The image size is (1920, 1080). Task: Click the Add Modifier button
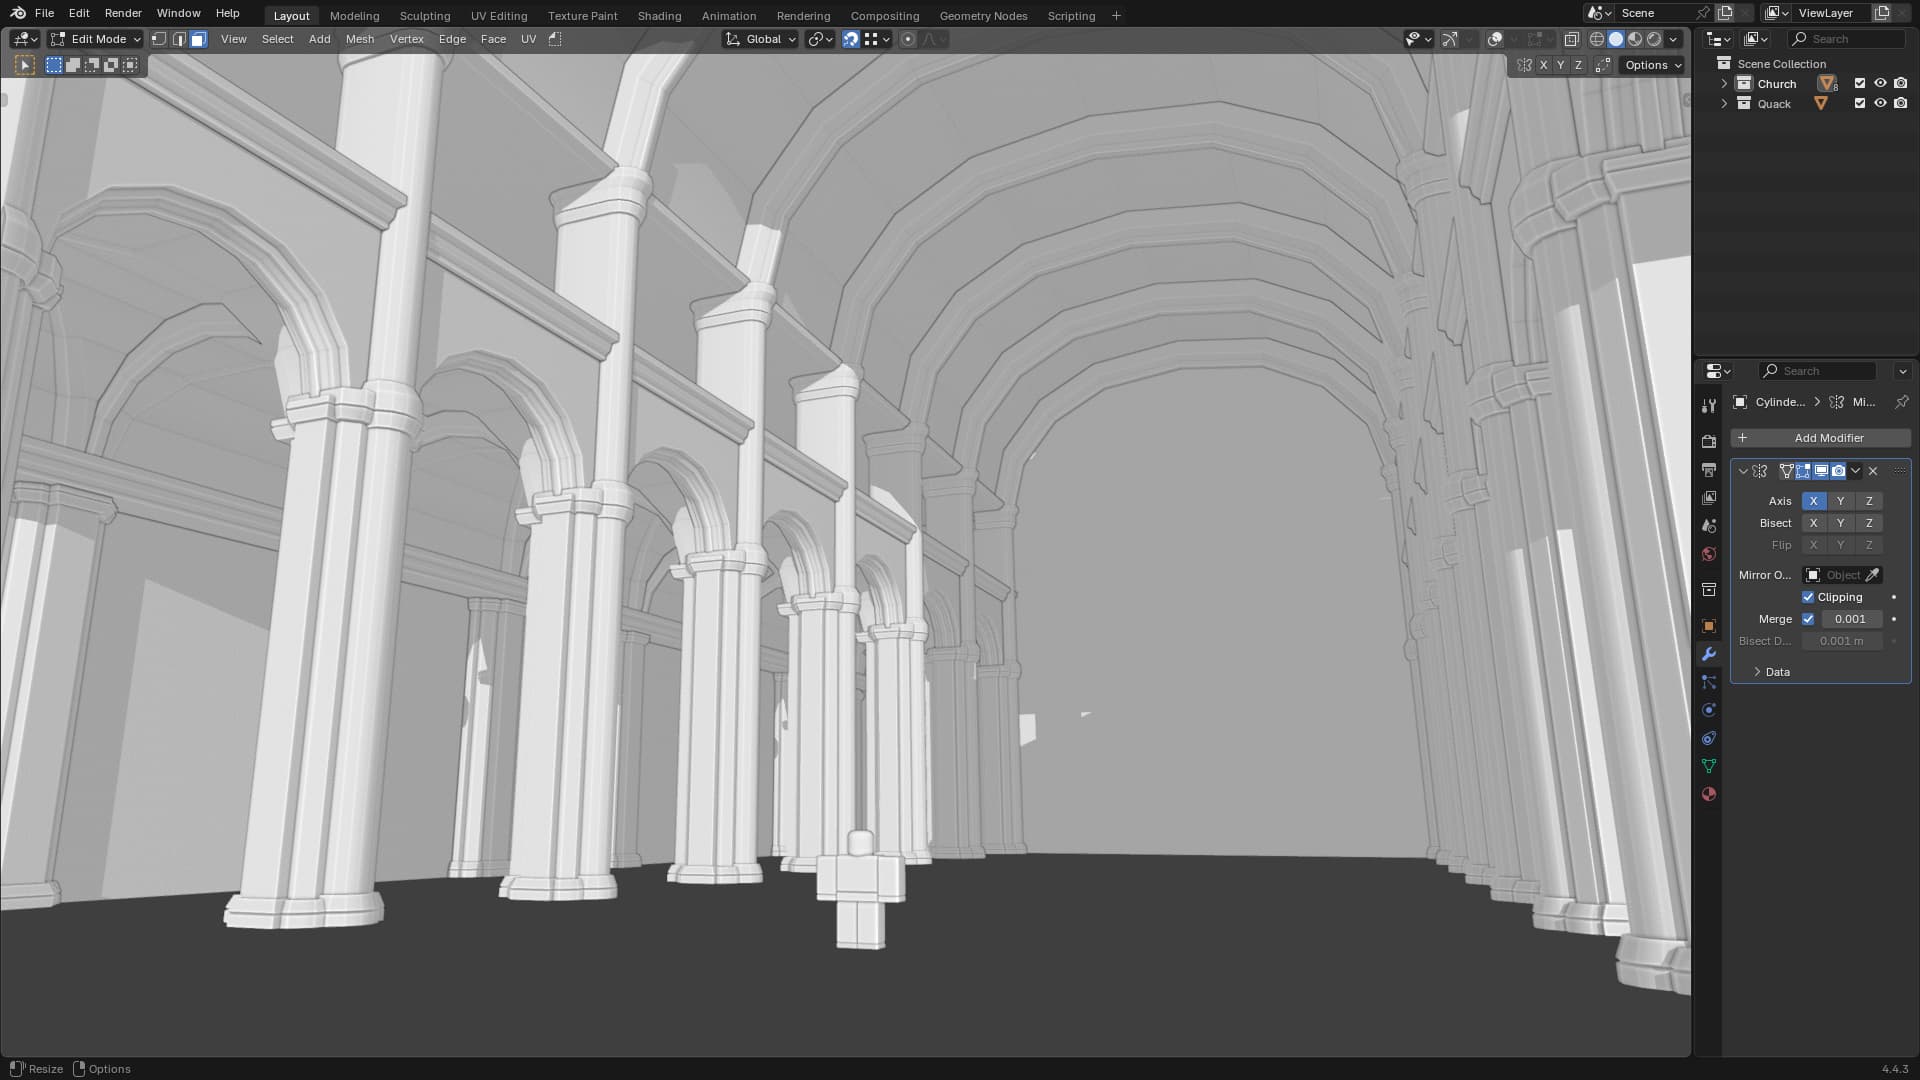tap(1820, 438)
